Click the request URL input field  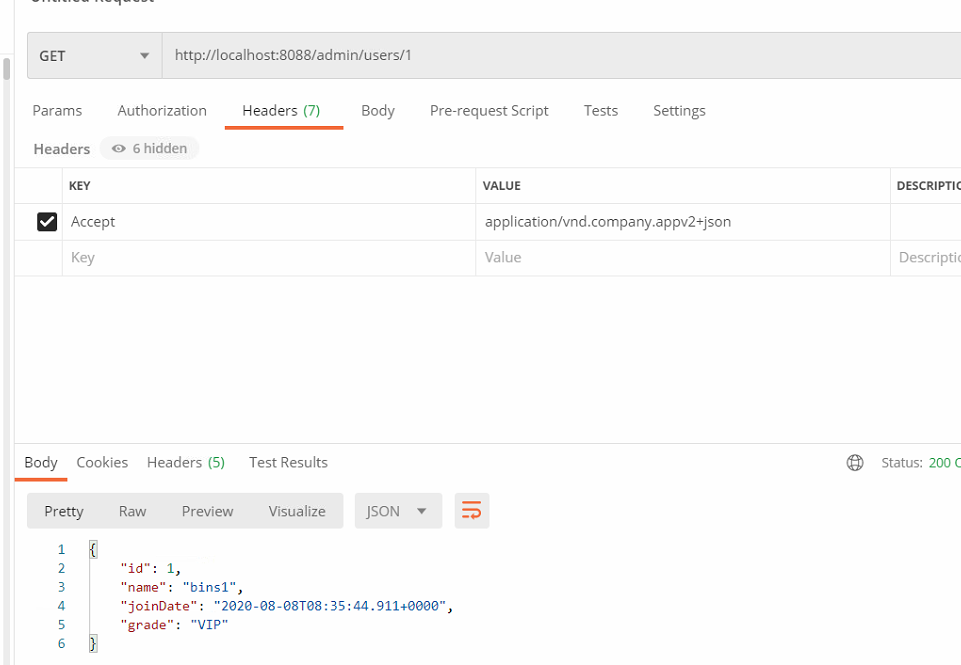pyautogui.click(x=561, y=56)
